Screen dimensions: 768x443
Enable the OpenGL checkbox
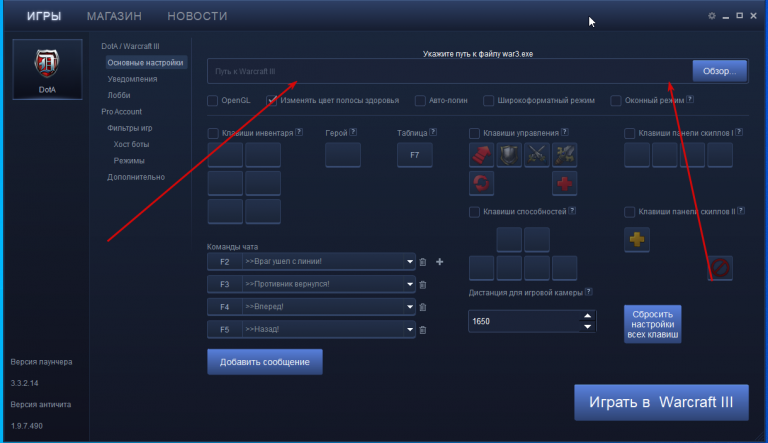[213, 100]
